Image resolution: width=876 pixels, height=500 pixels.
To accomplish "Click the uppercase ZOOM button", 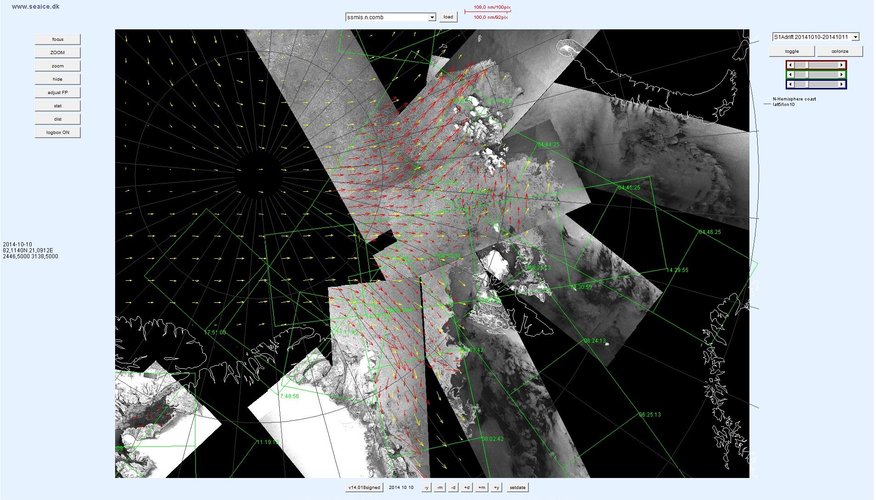I will click(58, 53).
